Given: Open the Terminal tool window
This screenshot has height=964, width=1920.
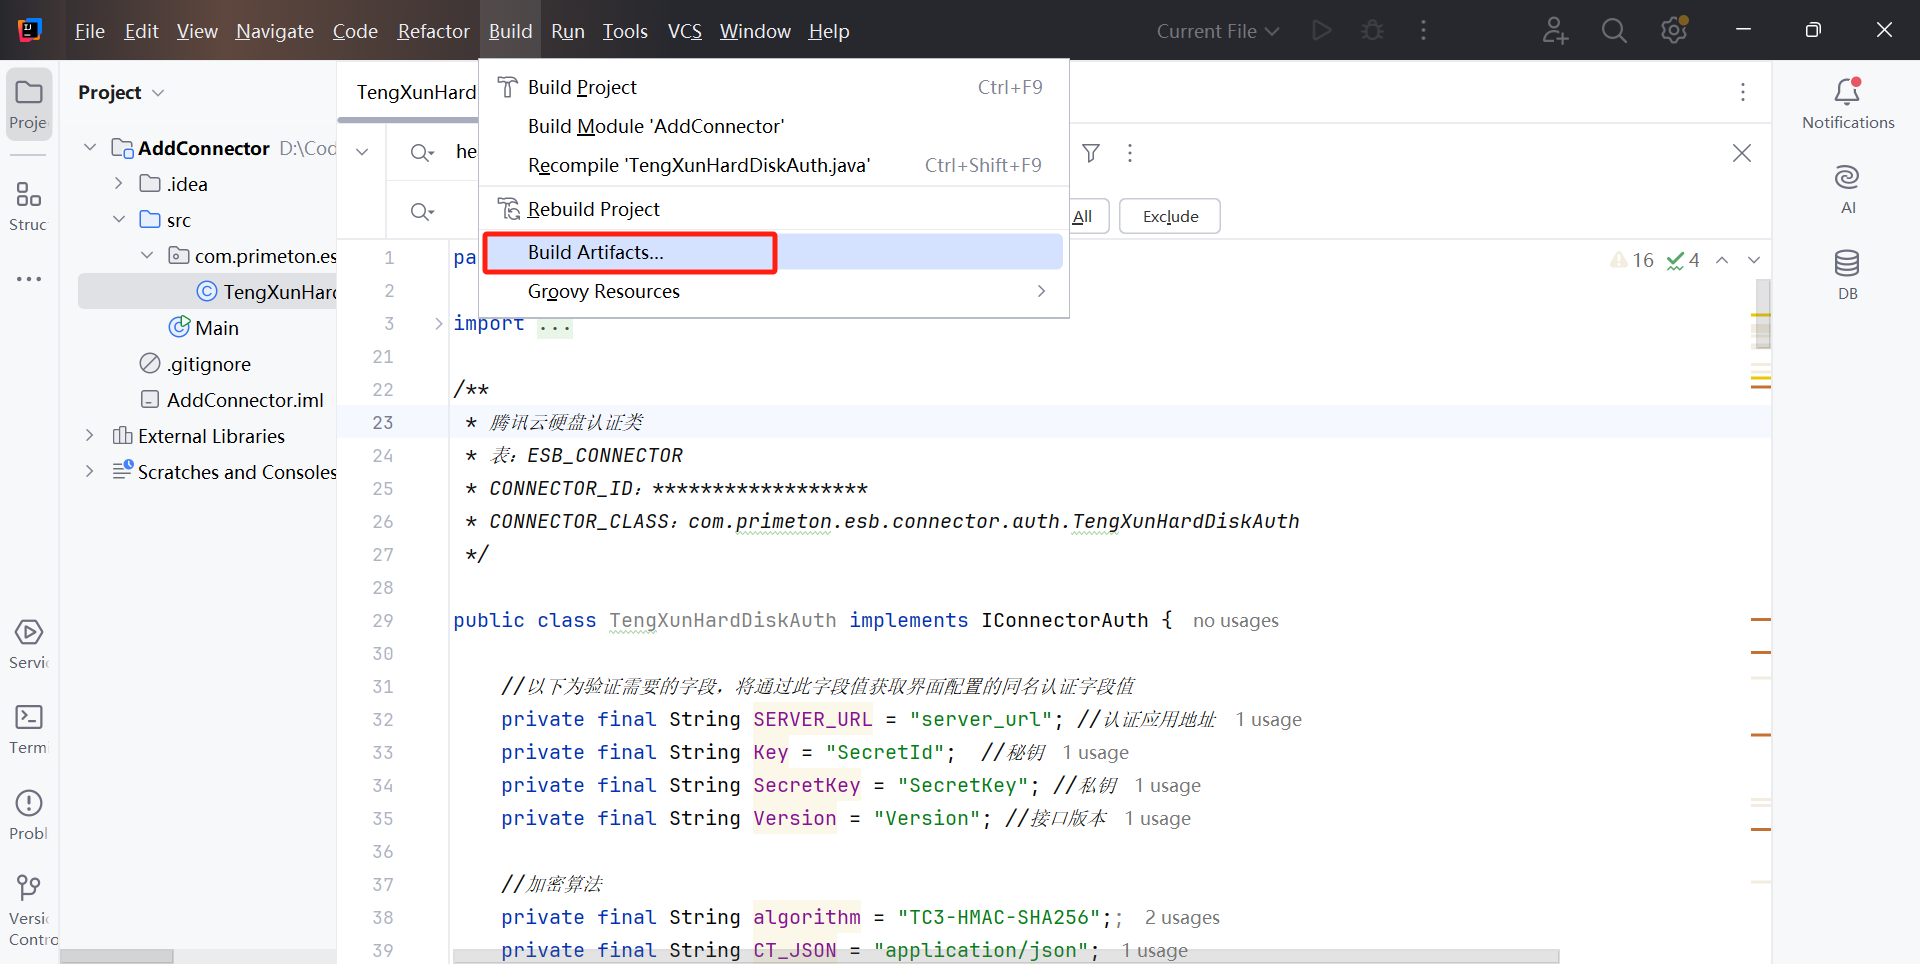Looking at the screenshot, I should [28, 728].
